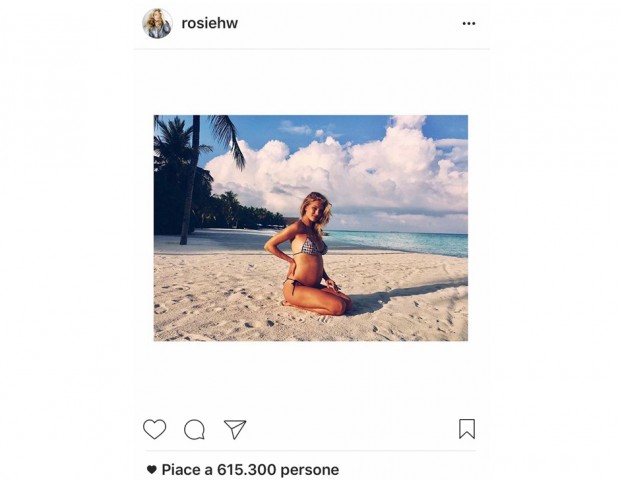Share the post using the paper plane icon
This screenshot has height=481, width=620.
[235, 429]
